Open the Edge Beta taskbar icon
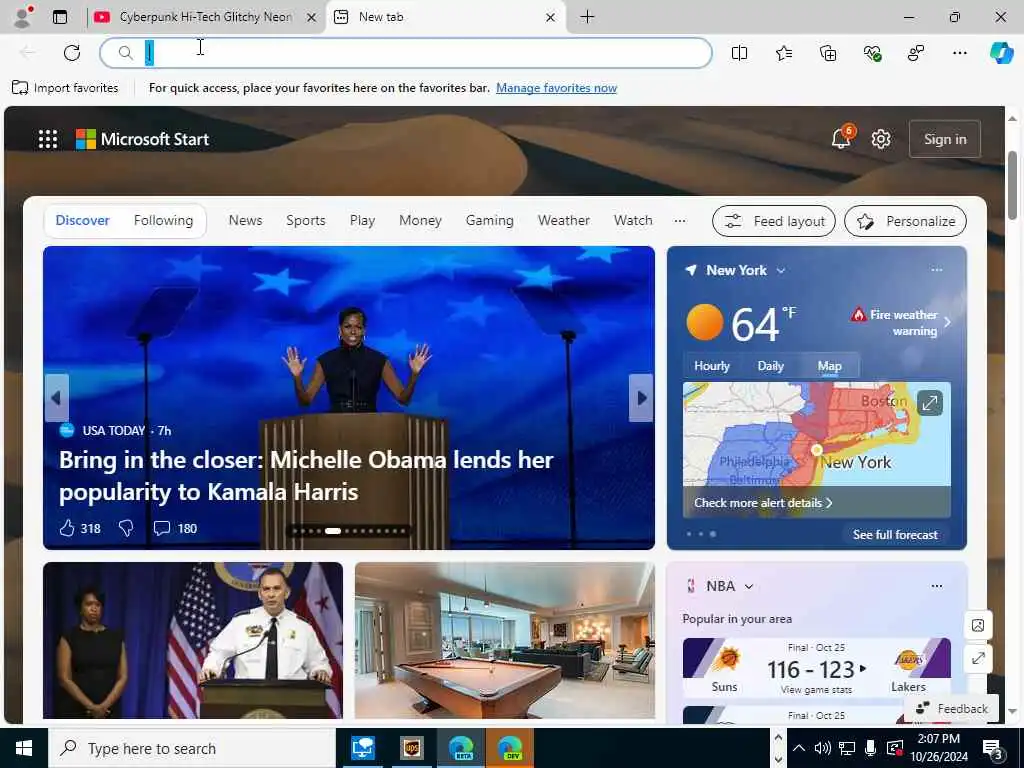 461,748
